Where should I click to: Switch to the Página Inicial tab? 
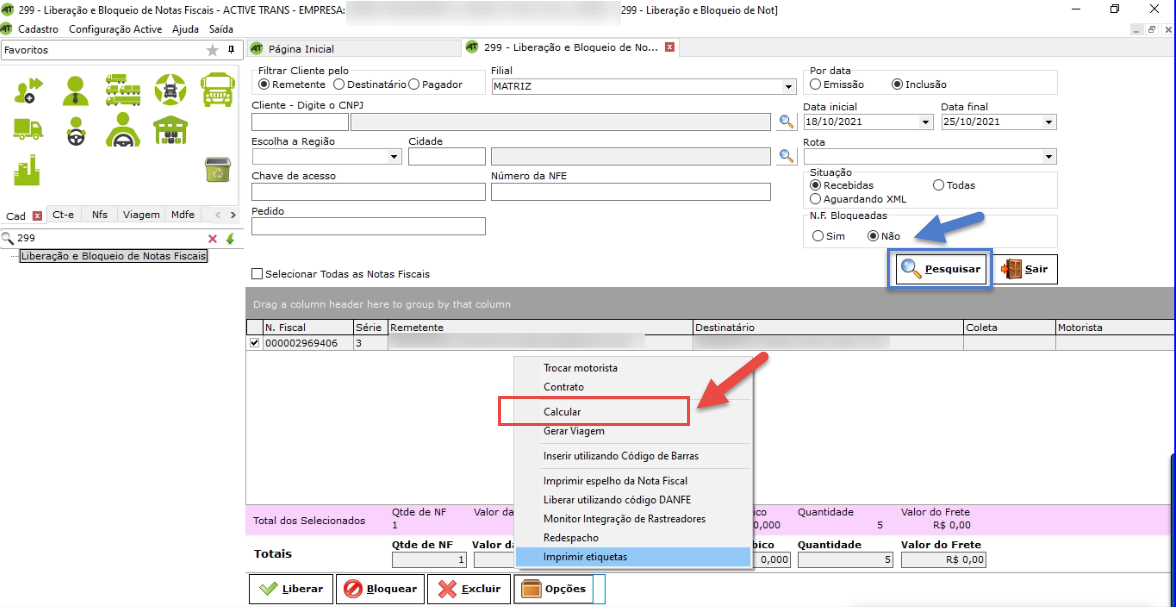pos(300,49)
